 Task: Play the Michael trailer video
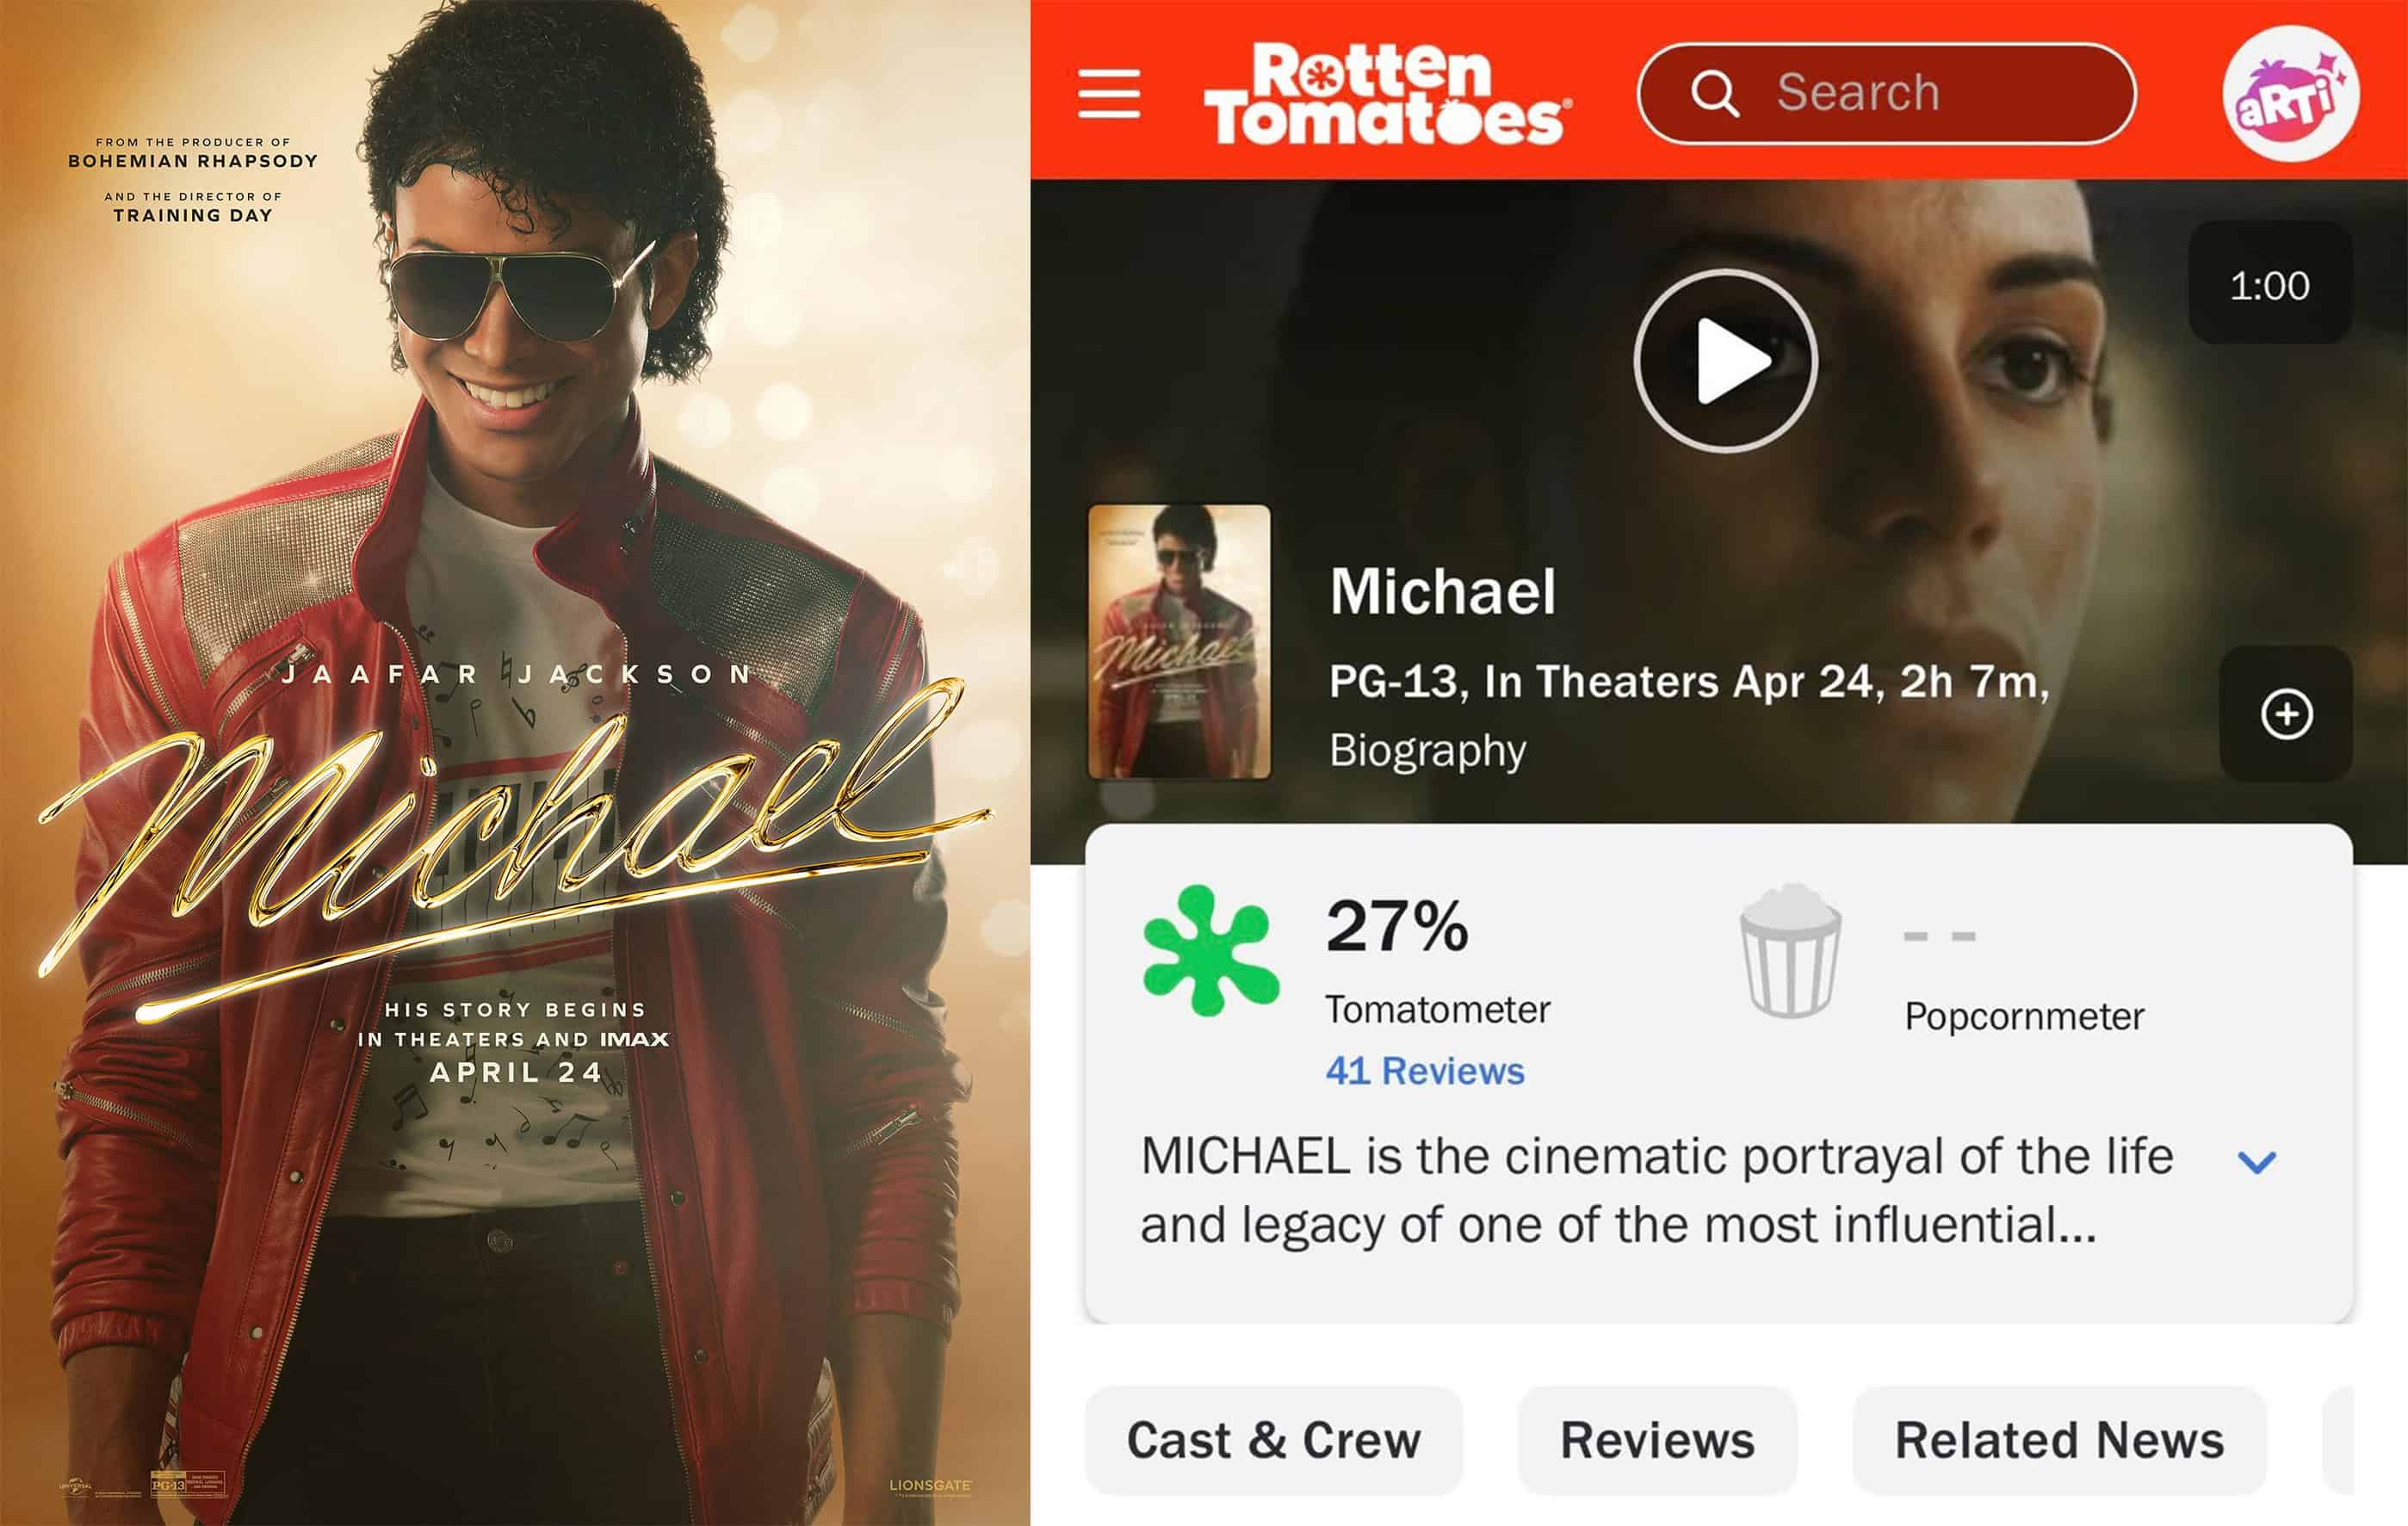click(1725, 361)
